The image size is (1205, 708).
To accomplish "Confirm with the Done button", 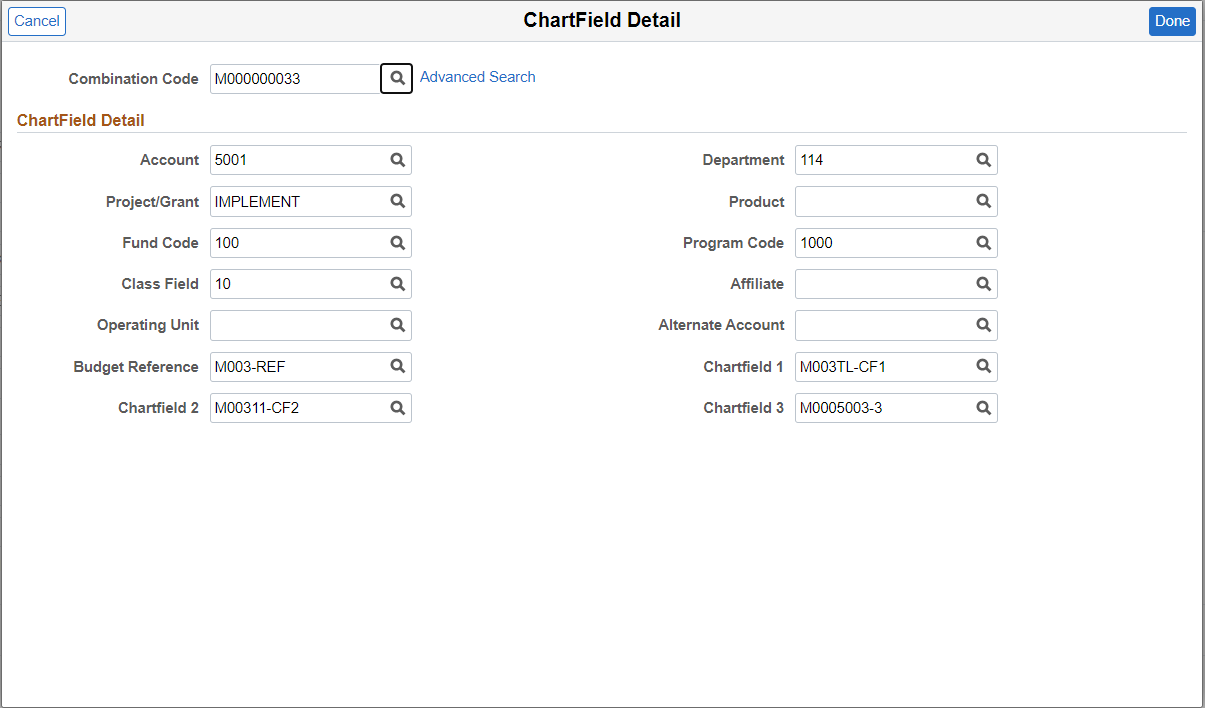I will tap(1172, 21).
